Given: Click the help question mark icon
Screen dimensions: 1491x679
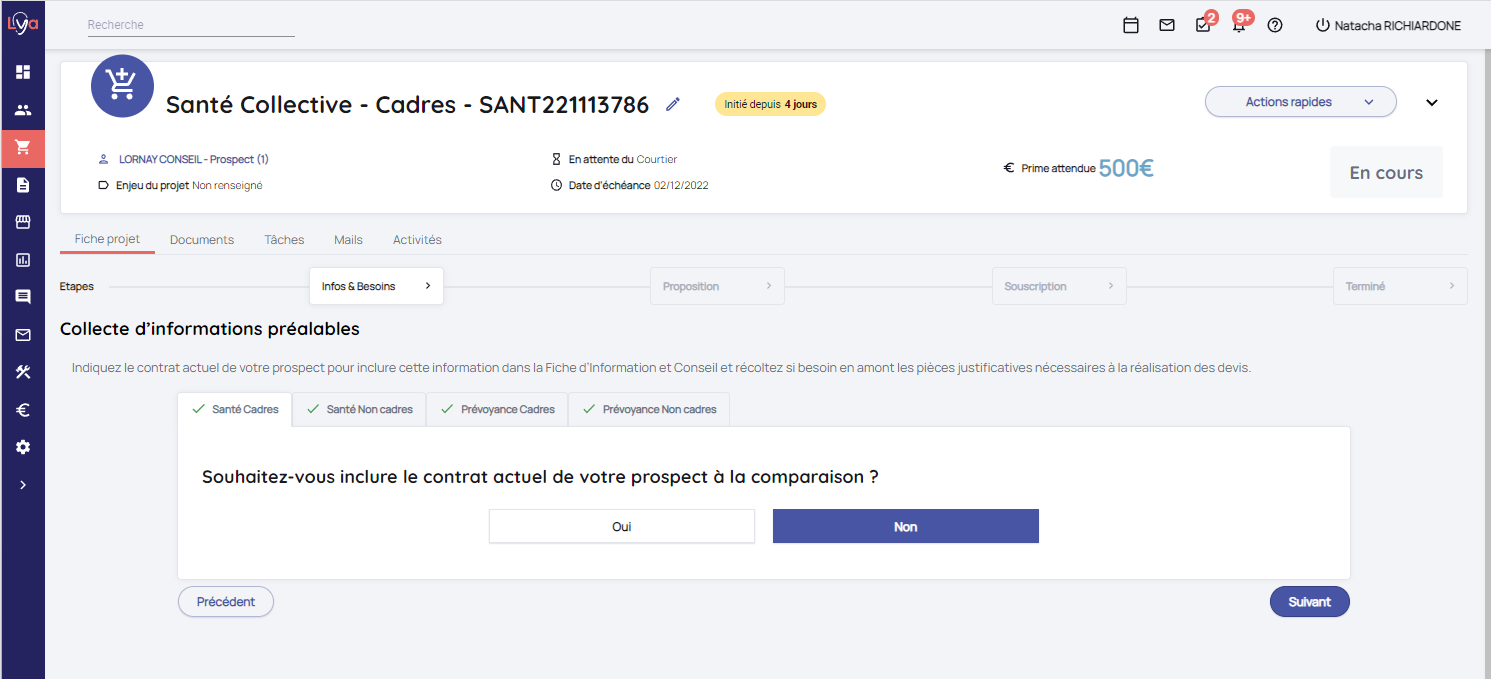Looking at the screenshot, I should 1275,26.
